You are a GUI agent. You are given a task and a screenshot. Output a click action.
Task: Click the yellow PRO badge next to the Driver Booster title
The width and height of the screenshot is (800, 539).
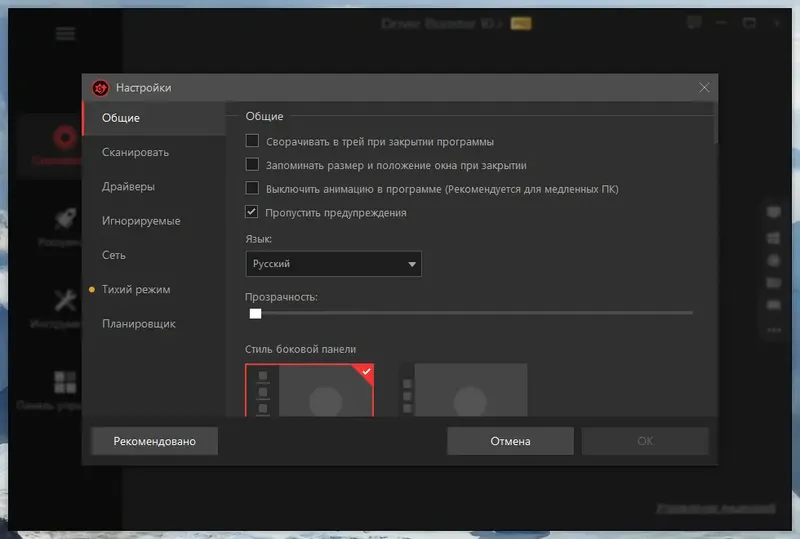[521, 23]
